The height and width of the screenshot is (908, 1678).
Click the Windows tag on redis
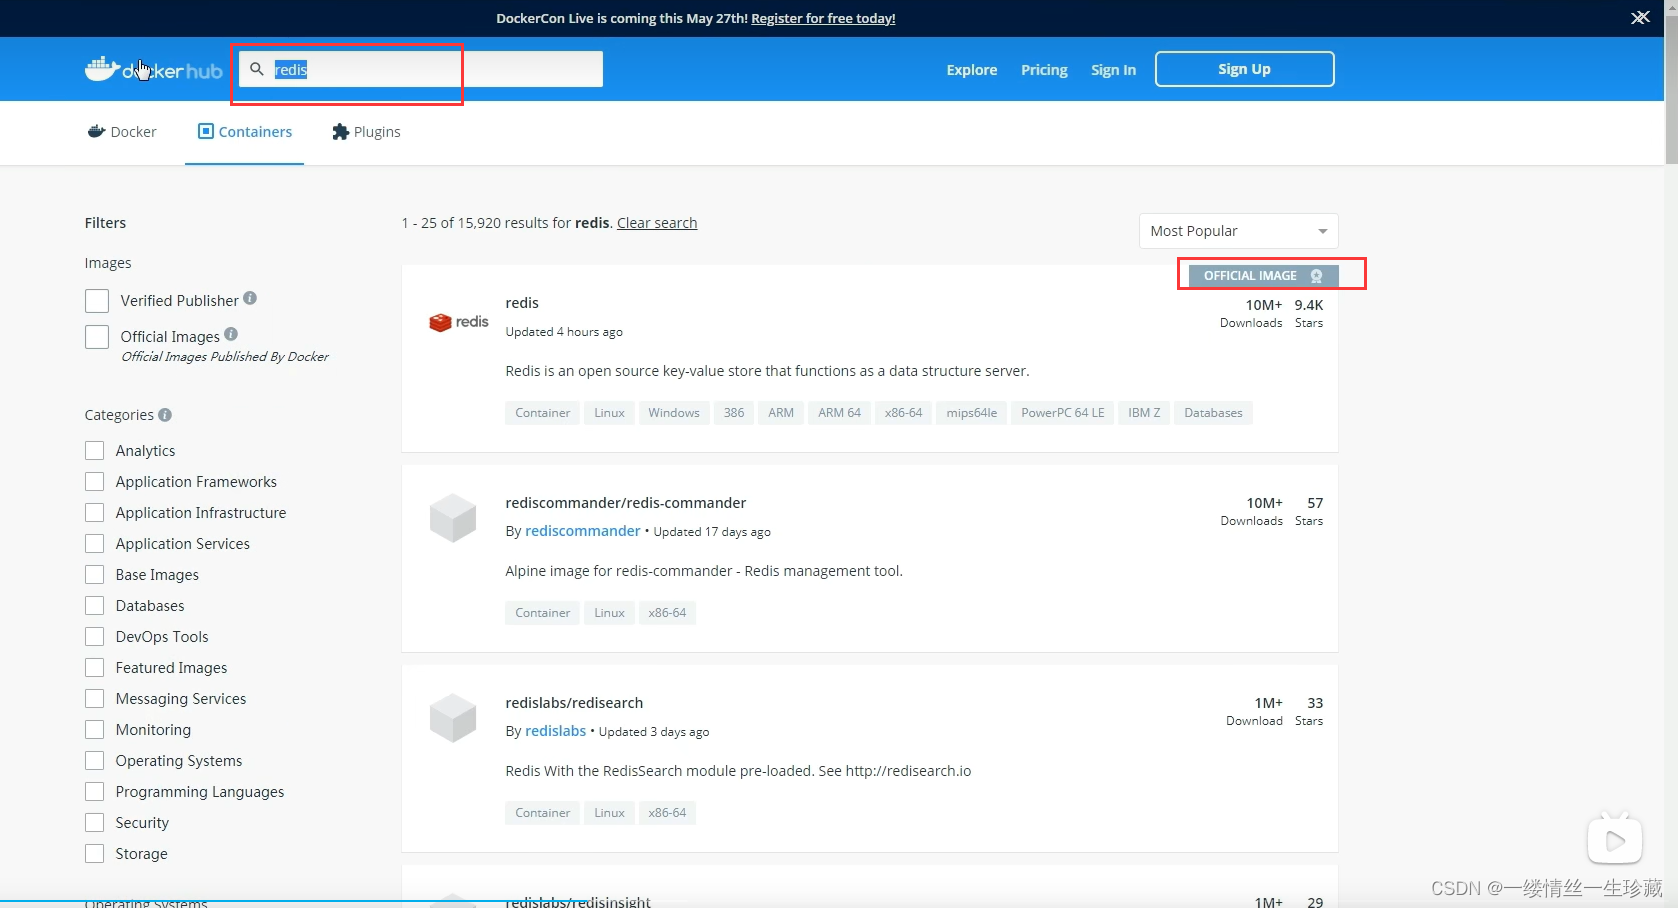(673, 413)
